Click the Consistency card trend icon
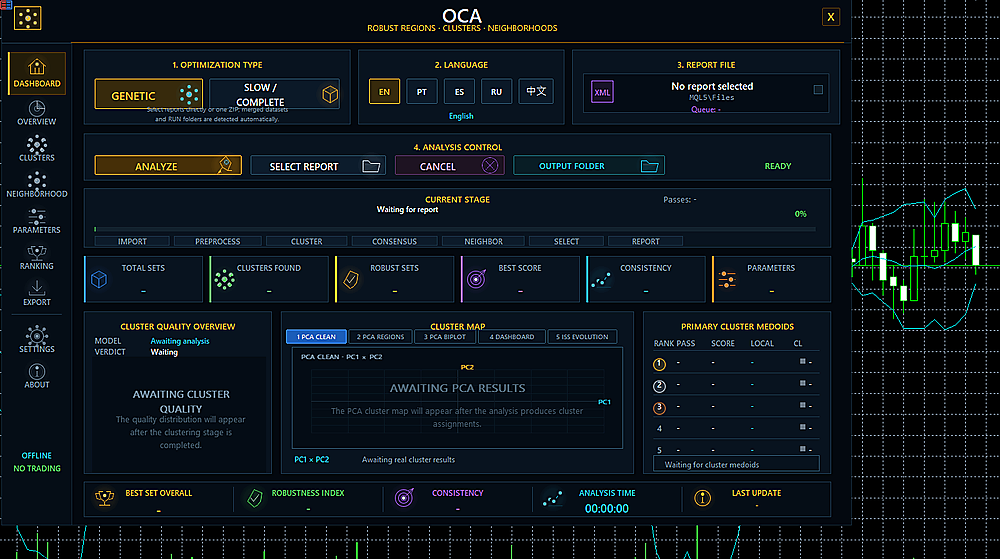The height and width of the screenshot is (559, 1000). (601, 280)
